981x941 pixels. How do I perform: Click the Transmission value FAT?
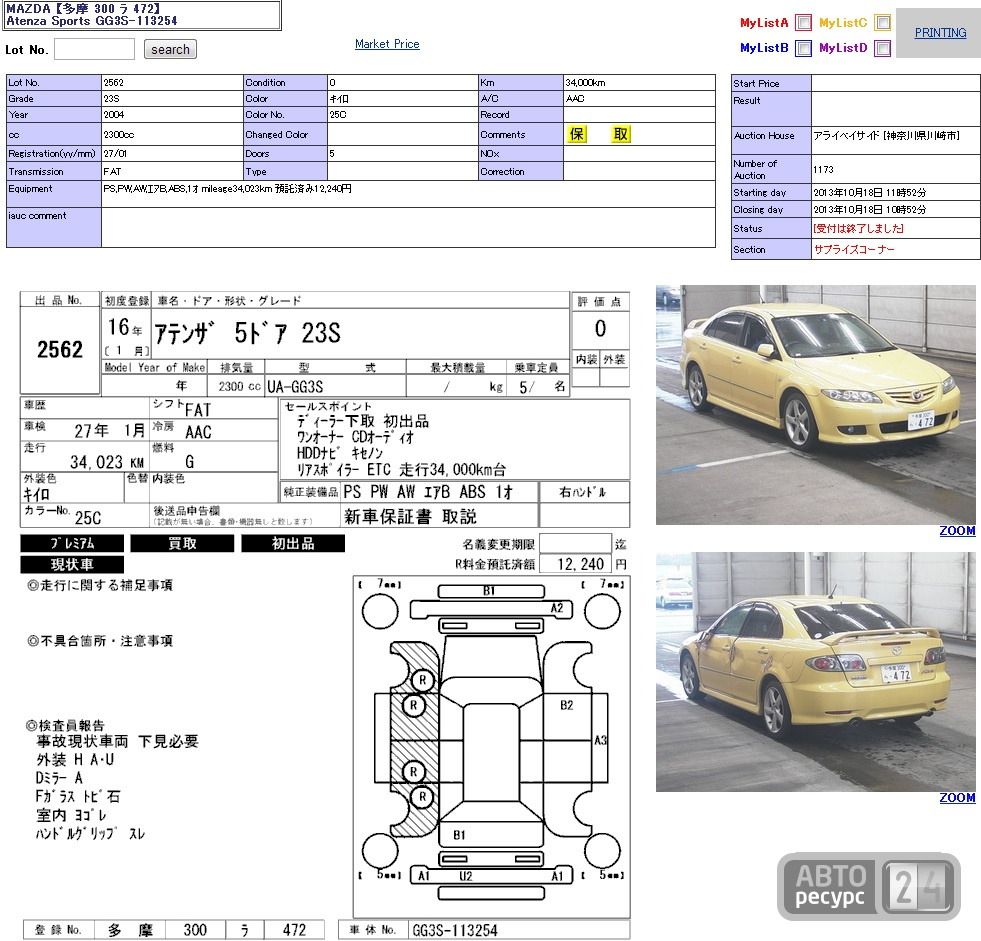click(112, 171)
